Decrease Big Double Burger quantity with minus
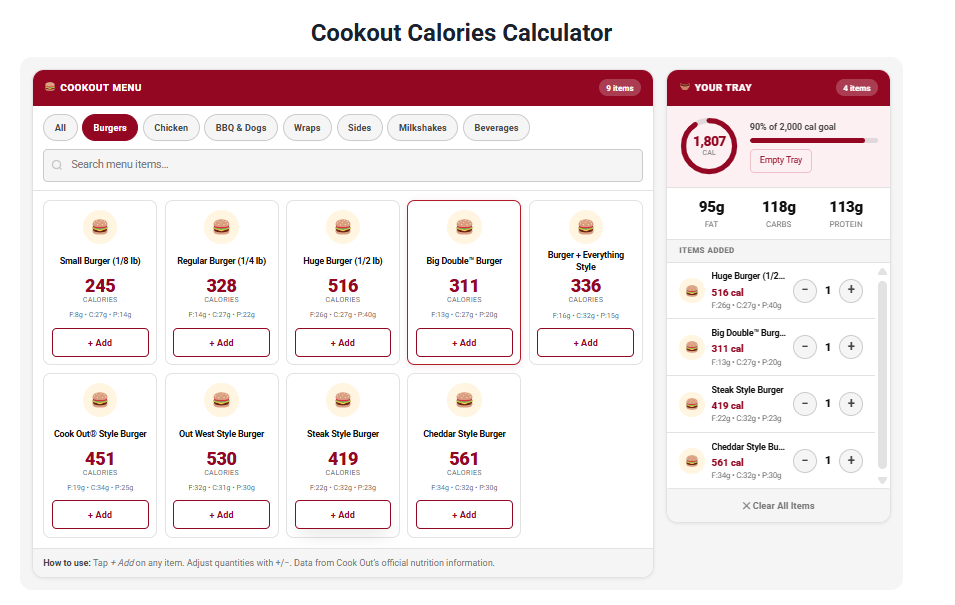 pyautogui.click(x=805, y=347)
